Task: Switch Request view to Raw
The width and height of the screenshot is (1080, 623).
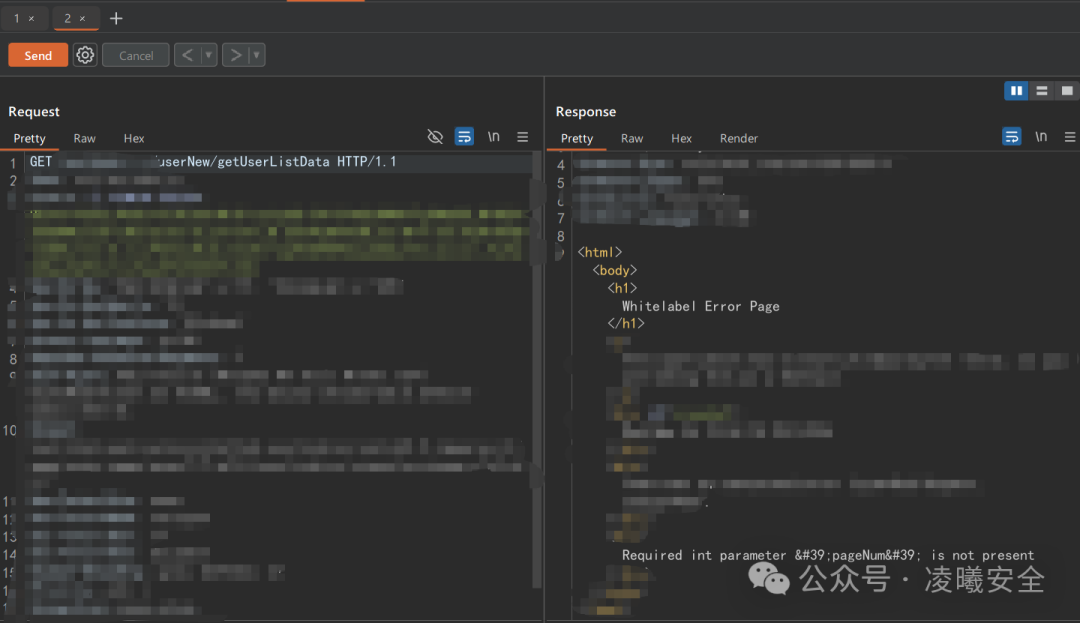Action: pyautogui.click(x=85, y=138)
